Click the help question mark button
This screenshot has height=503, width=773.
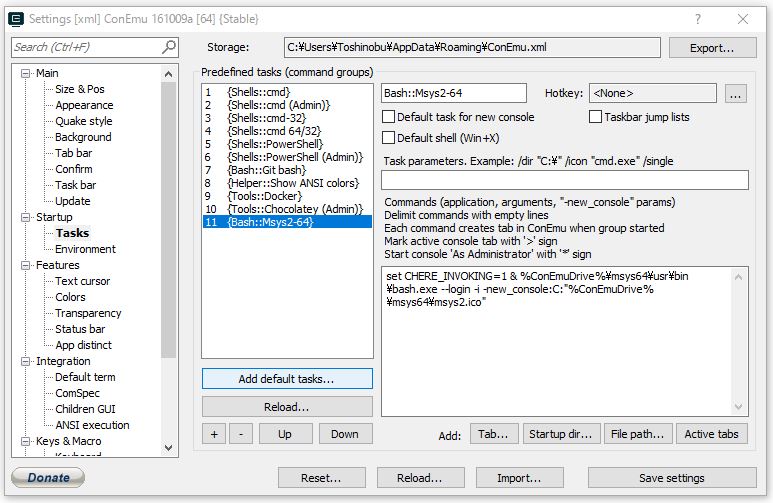[x=698, y=19]
